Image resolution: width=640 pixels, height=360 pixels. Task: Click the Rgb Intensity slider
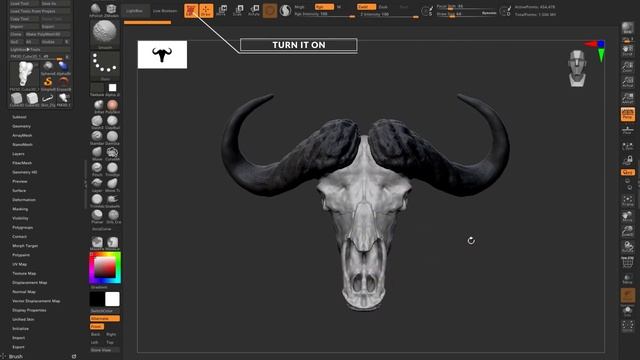point(324,14)
